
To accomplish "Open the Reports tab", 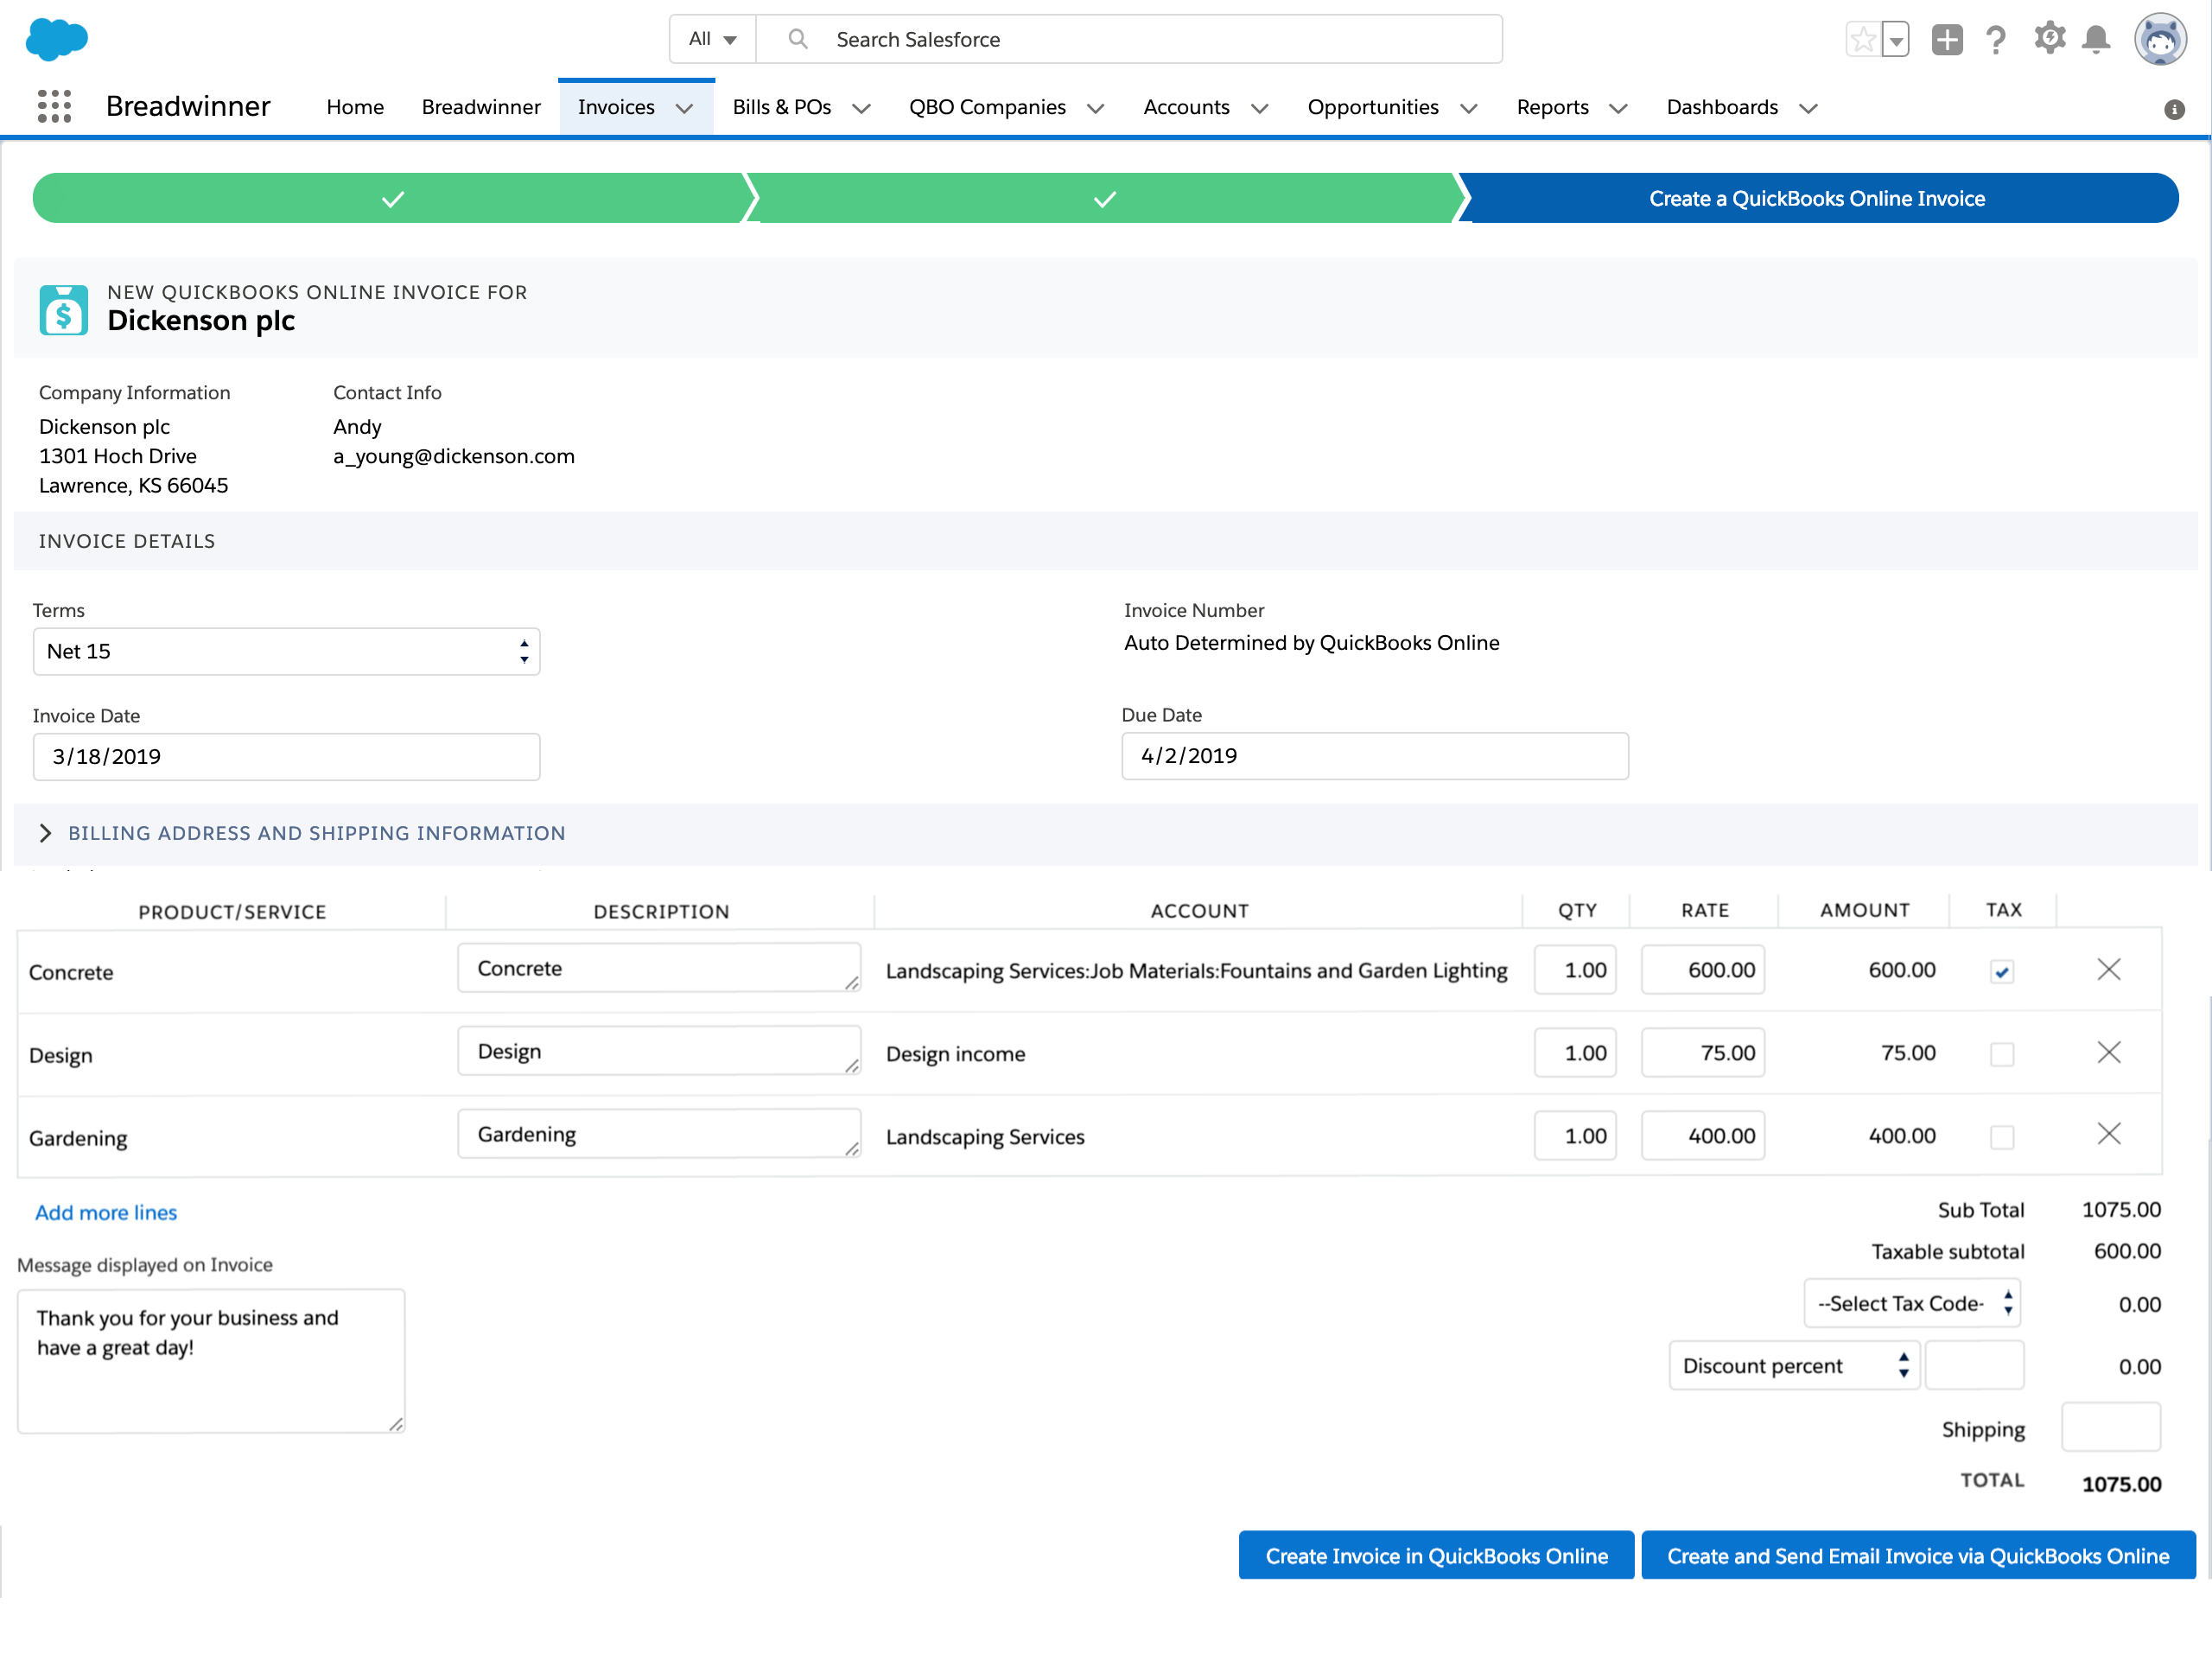I will (1552, 107).
